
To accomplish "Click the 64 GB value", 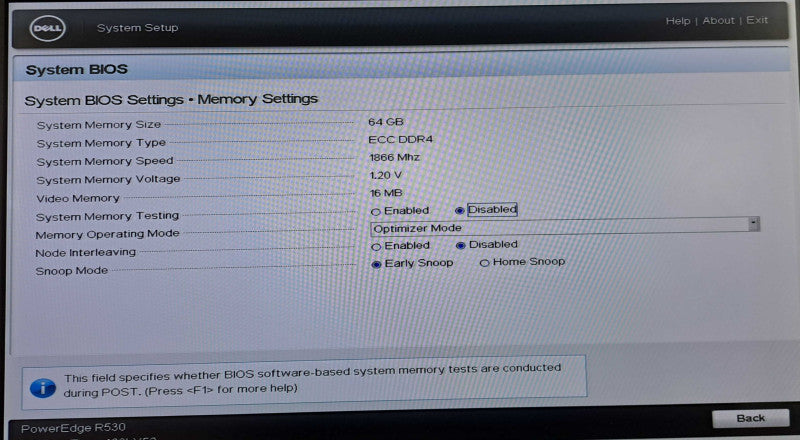I will 386,122.
